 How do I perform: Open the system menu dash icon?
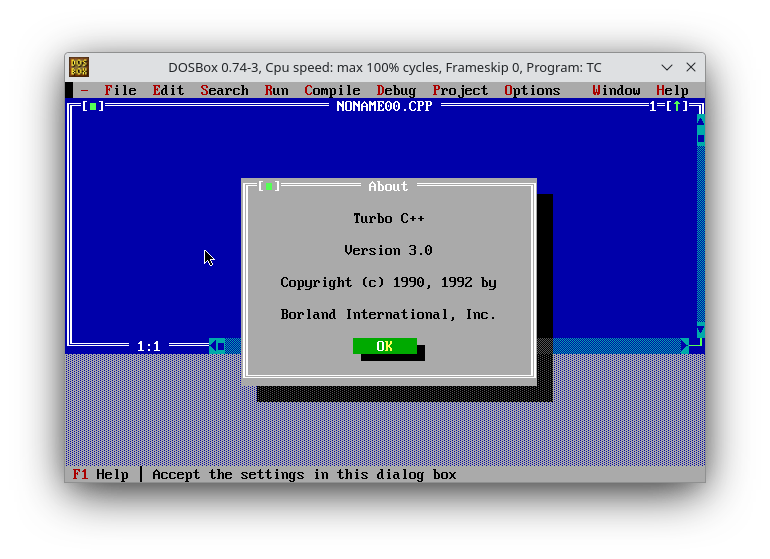click(x=84, y=90)
